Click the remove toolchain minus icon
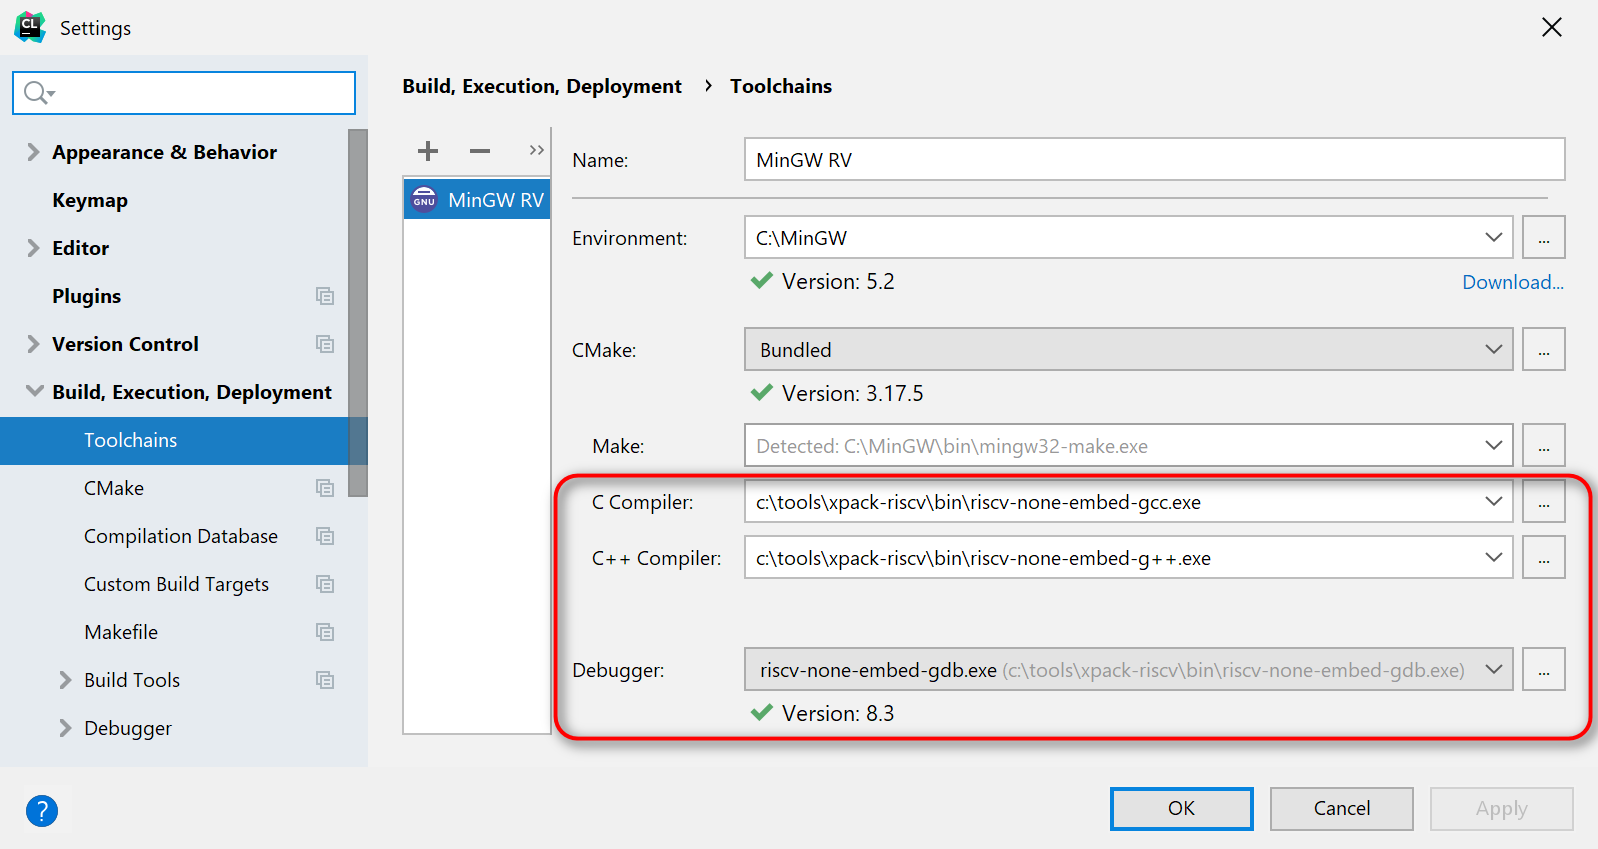 tap(480, 151)
